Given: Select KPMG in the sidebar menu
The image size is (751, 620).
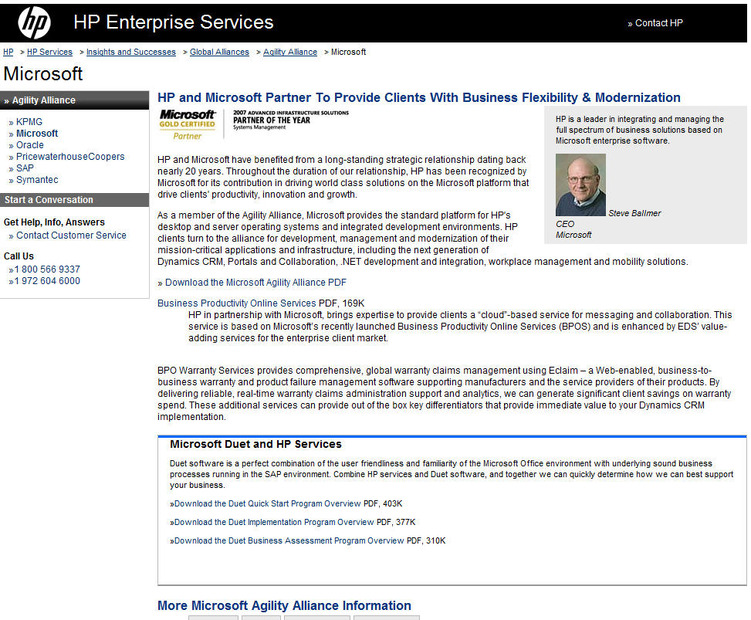Looking at the screenshot, I should point(29,122).
